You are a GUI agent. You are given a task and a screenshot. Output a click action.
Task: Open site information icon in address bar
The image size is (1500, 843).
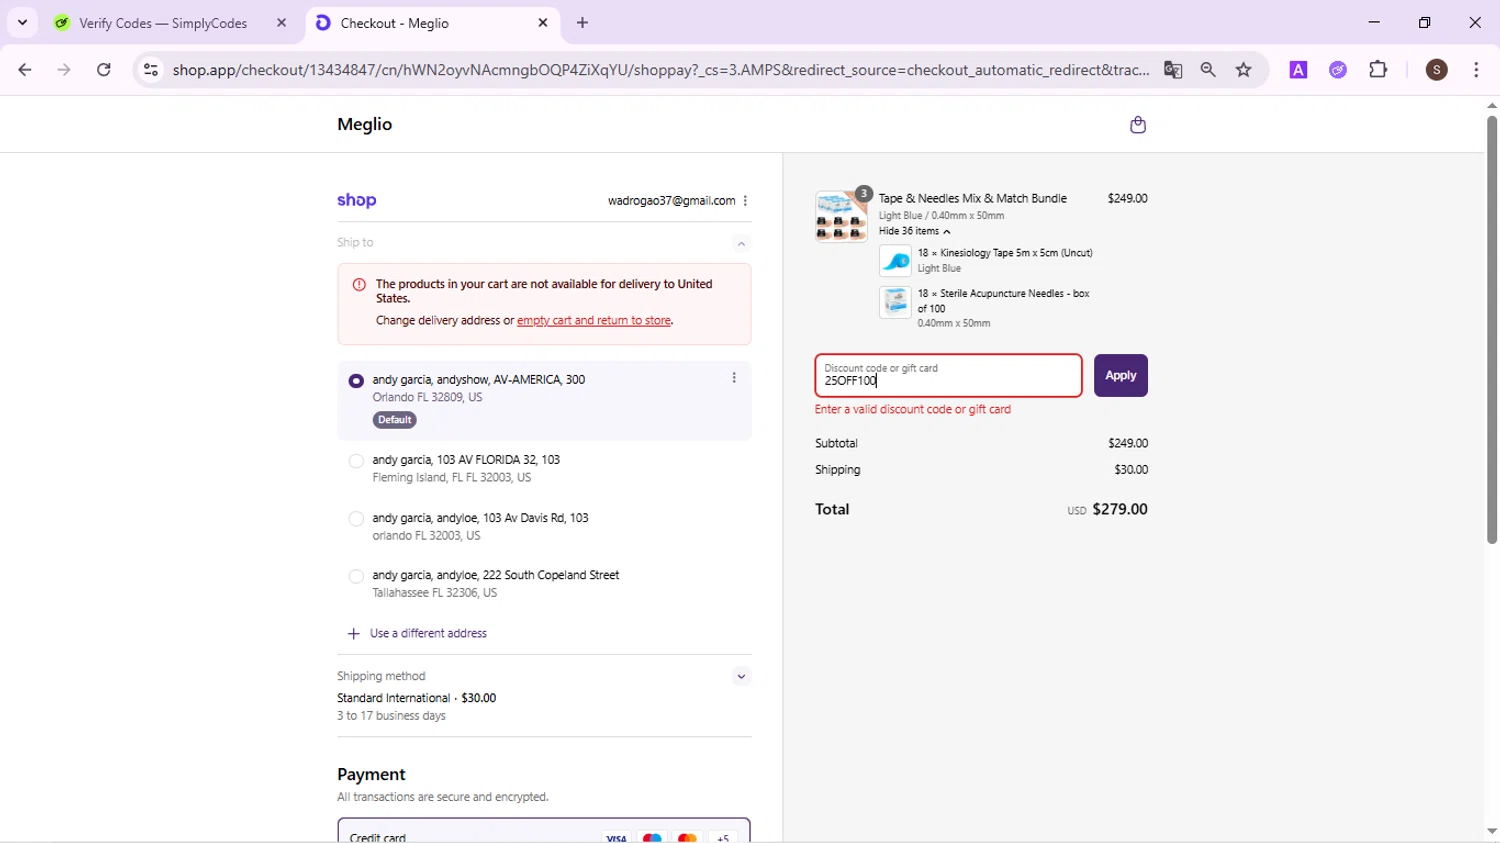[151, 70]
